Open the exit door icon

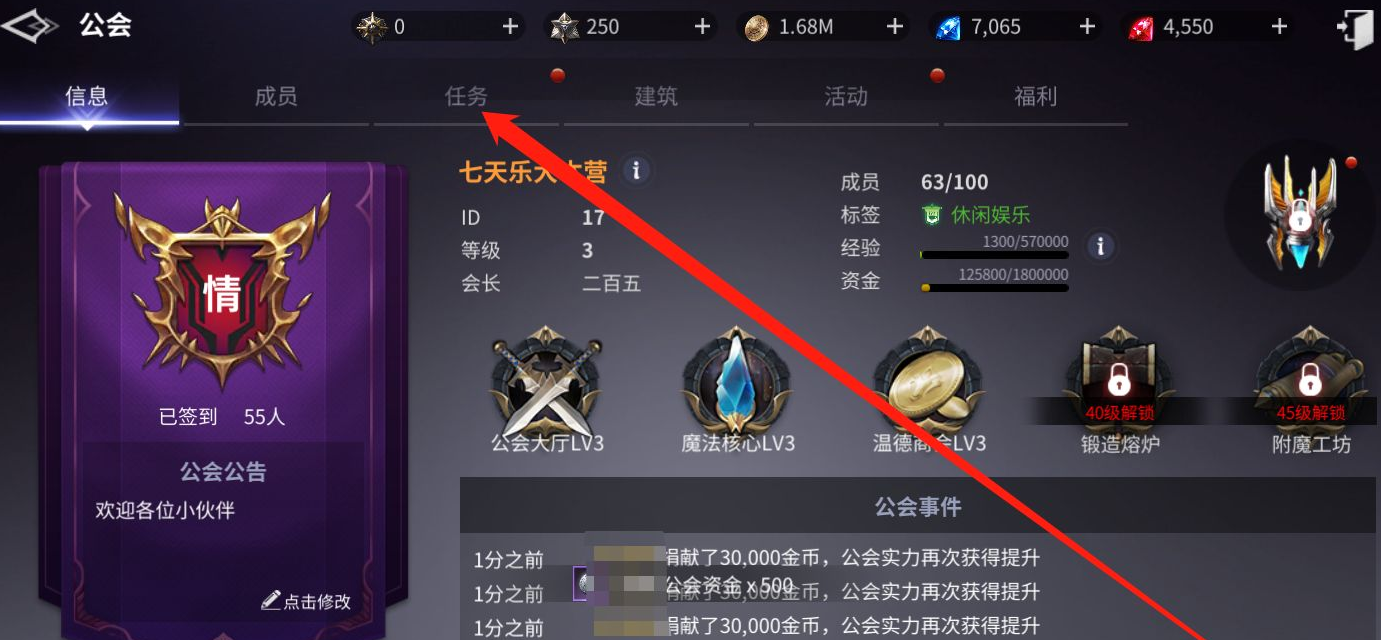click(1355, 27)
